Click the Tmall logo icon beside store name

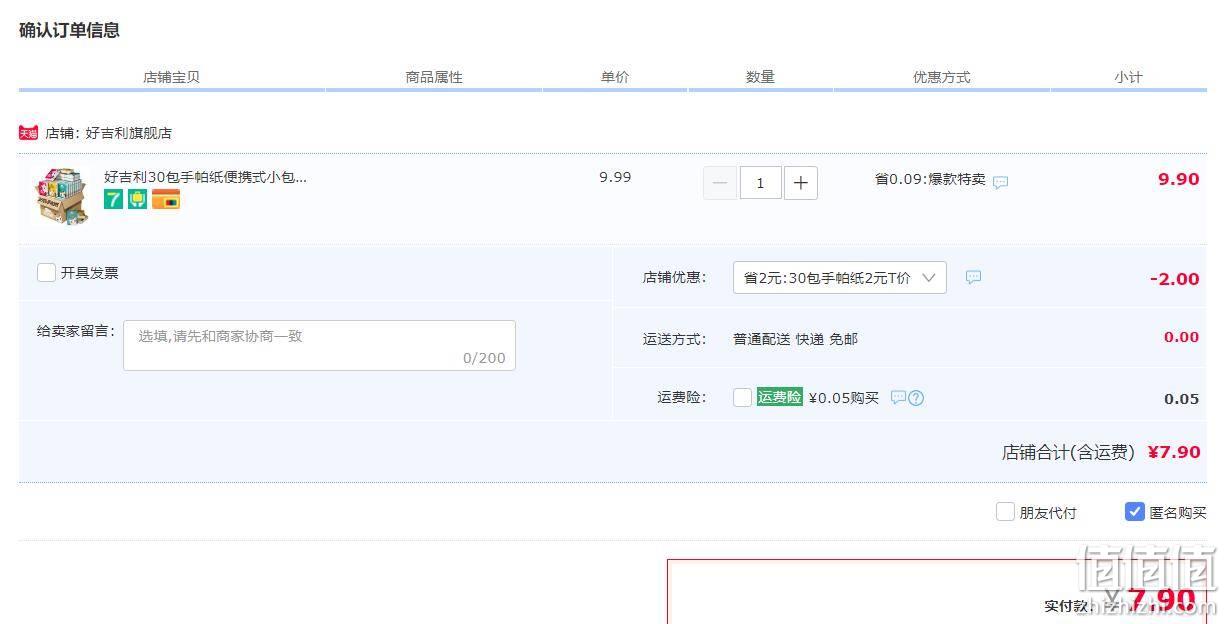[x=28, y=133]
